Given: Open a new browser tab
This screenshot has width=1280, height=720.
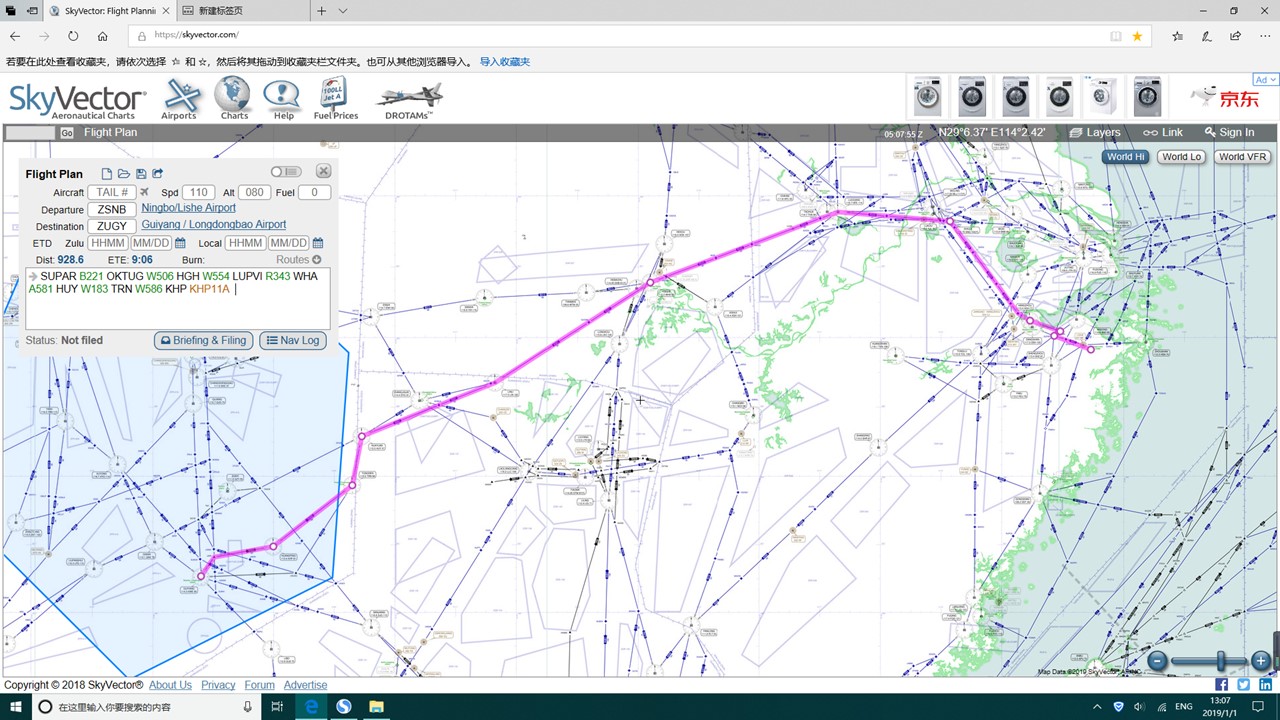Looking at the screenshot, I should click(321, 11).
